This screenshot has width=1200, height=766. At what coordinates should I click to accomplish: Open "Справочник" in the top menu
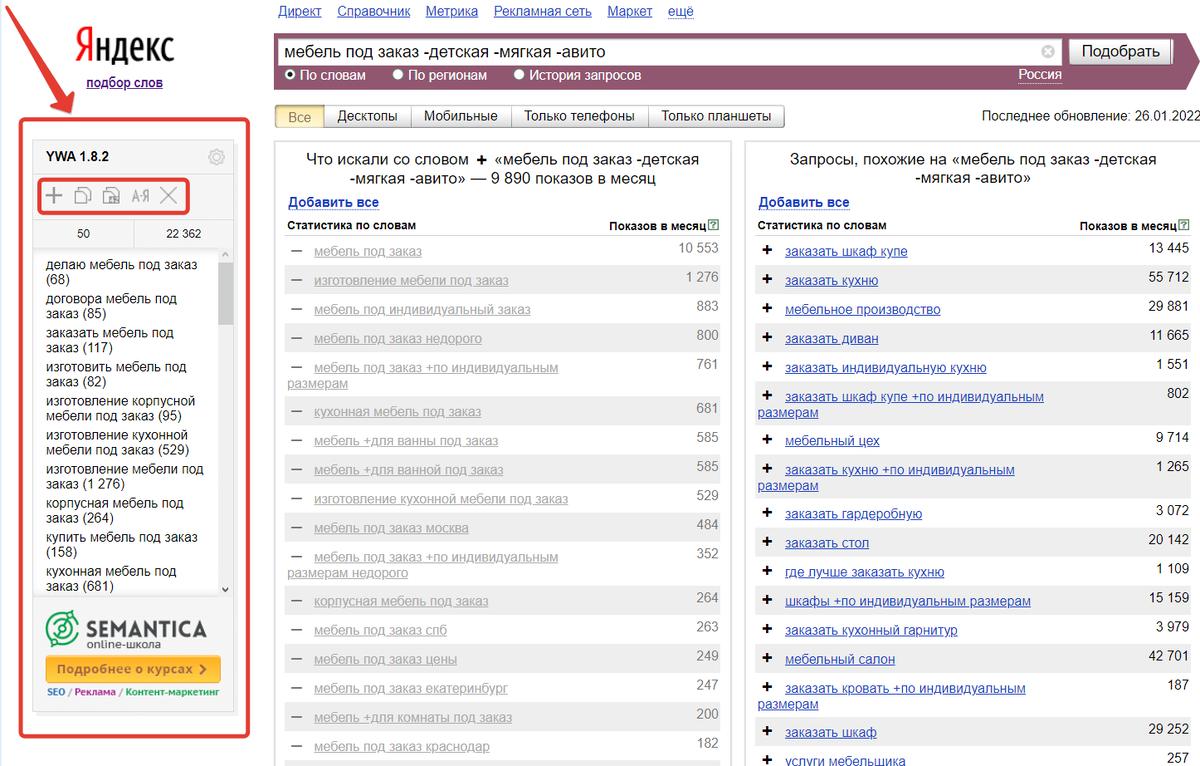tap(374, 11)
